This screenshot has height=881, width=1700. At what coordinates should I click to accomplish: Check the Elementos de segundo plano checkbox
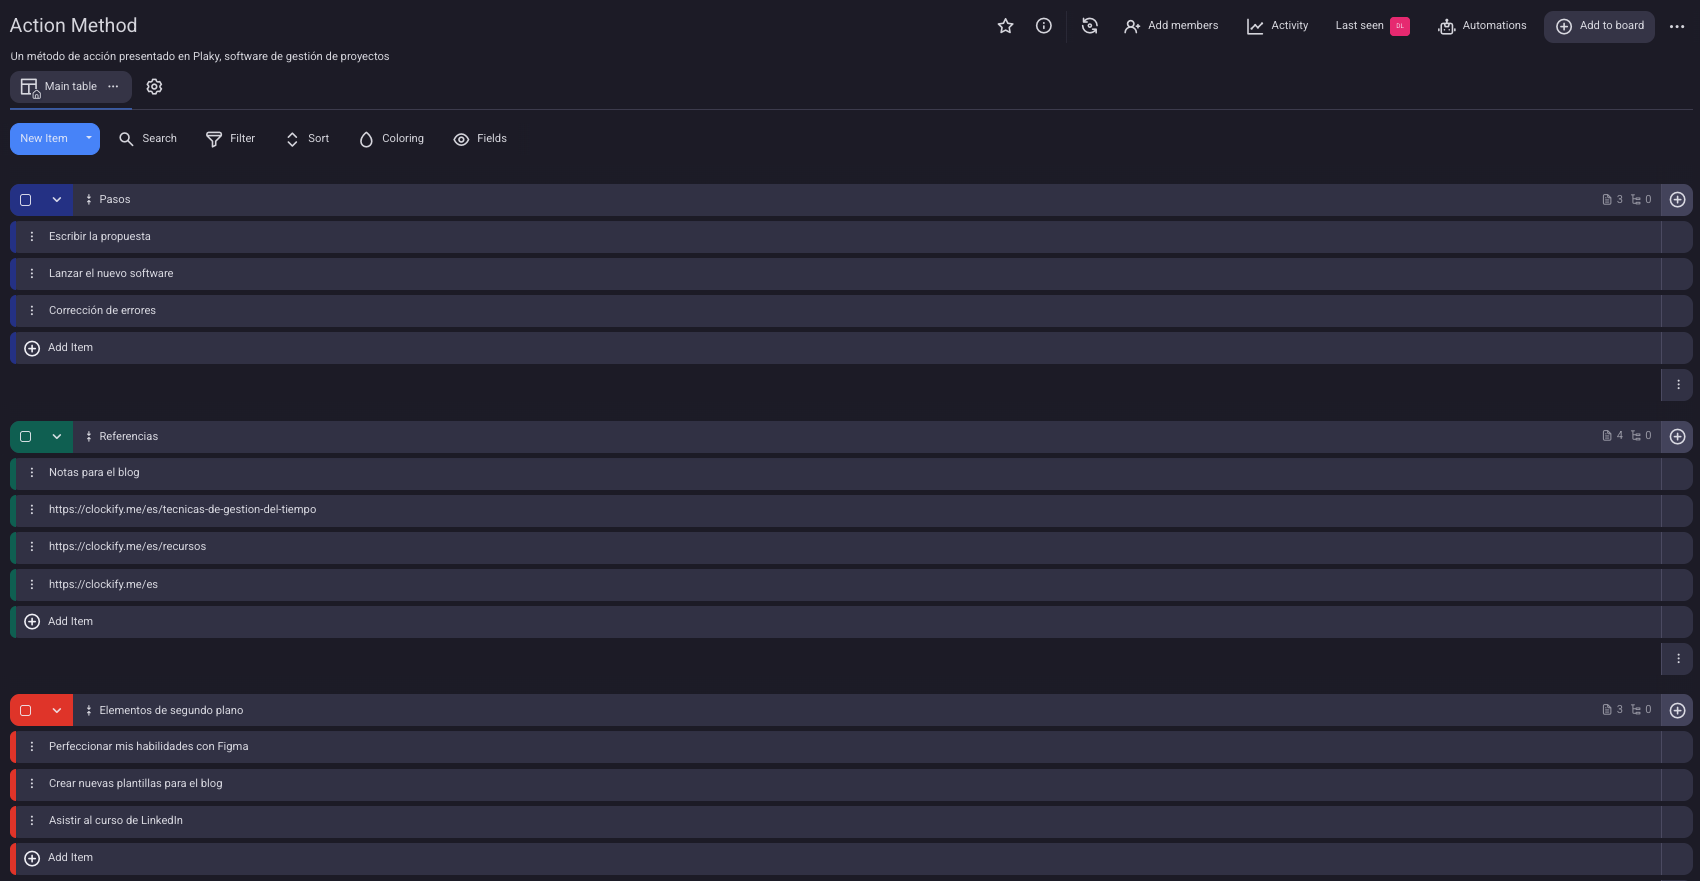26,711
